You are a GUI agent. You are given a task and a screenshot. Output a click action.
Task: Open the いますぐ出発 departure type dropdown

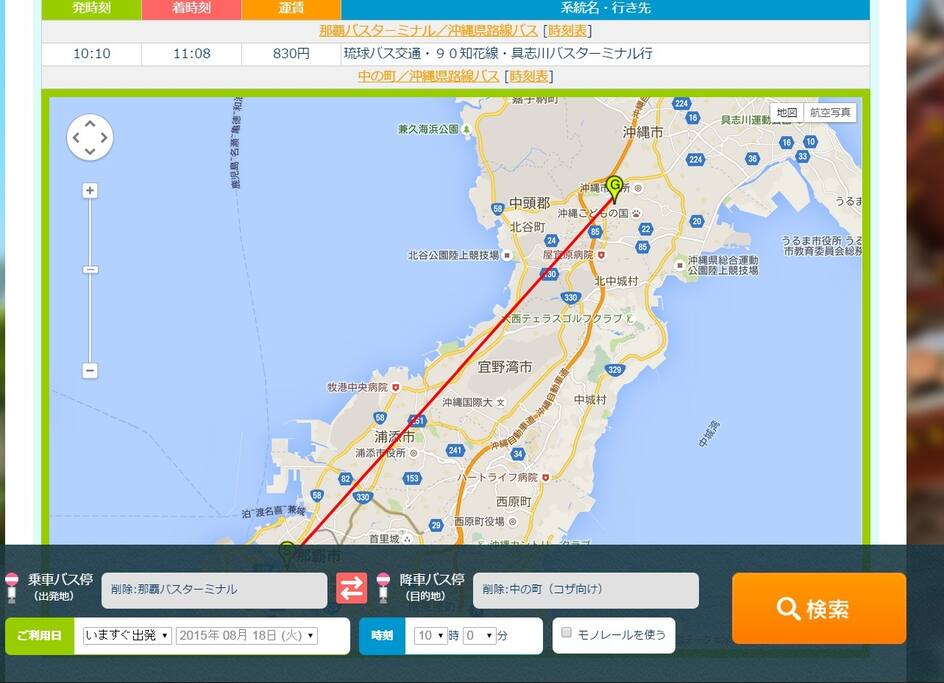point(127,635)
